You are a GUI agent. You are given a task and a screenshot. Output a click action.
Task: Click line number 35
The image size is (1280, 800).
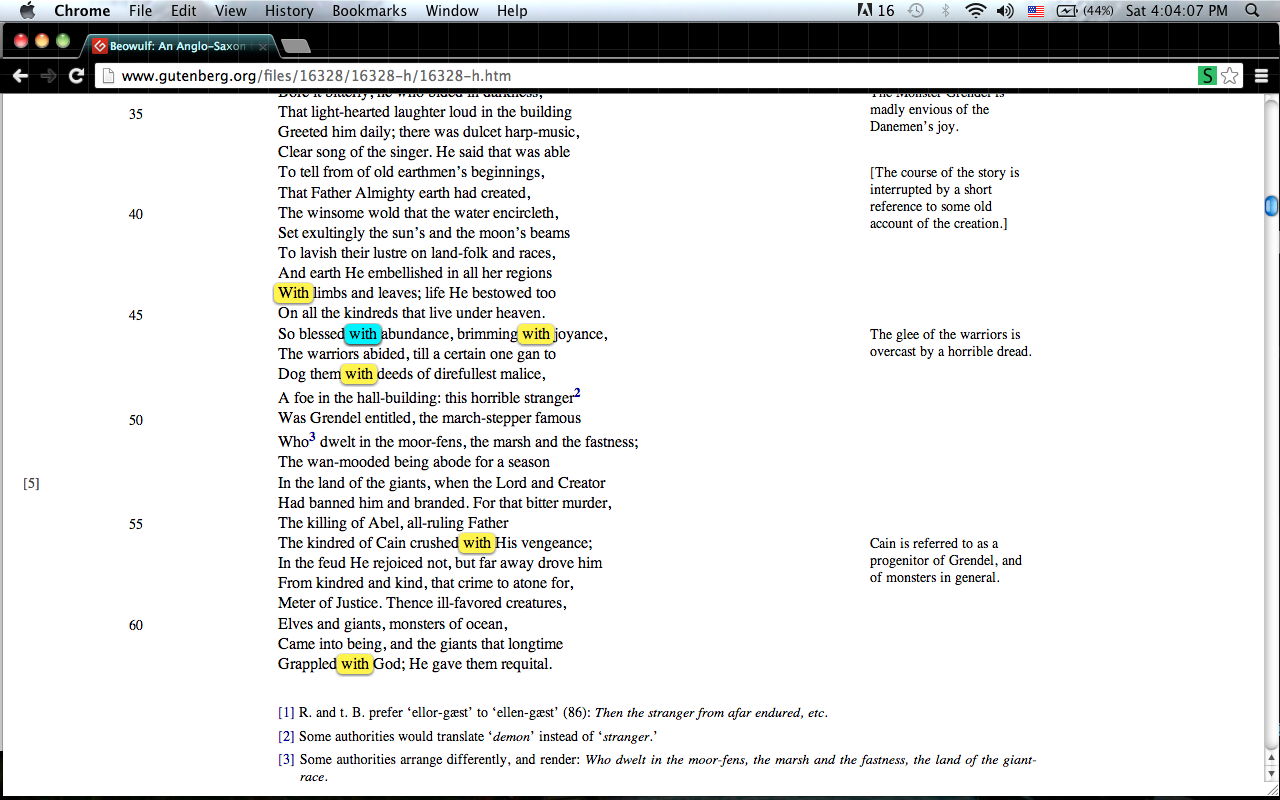point(136,114)
